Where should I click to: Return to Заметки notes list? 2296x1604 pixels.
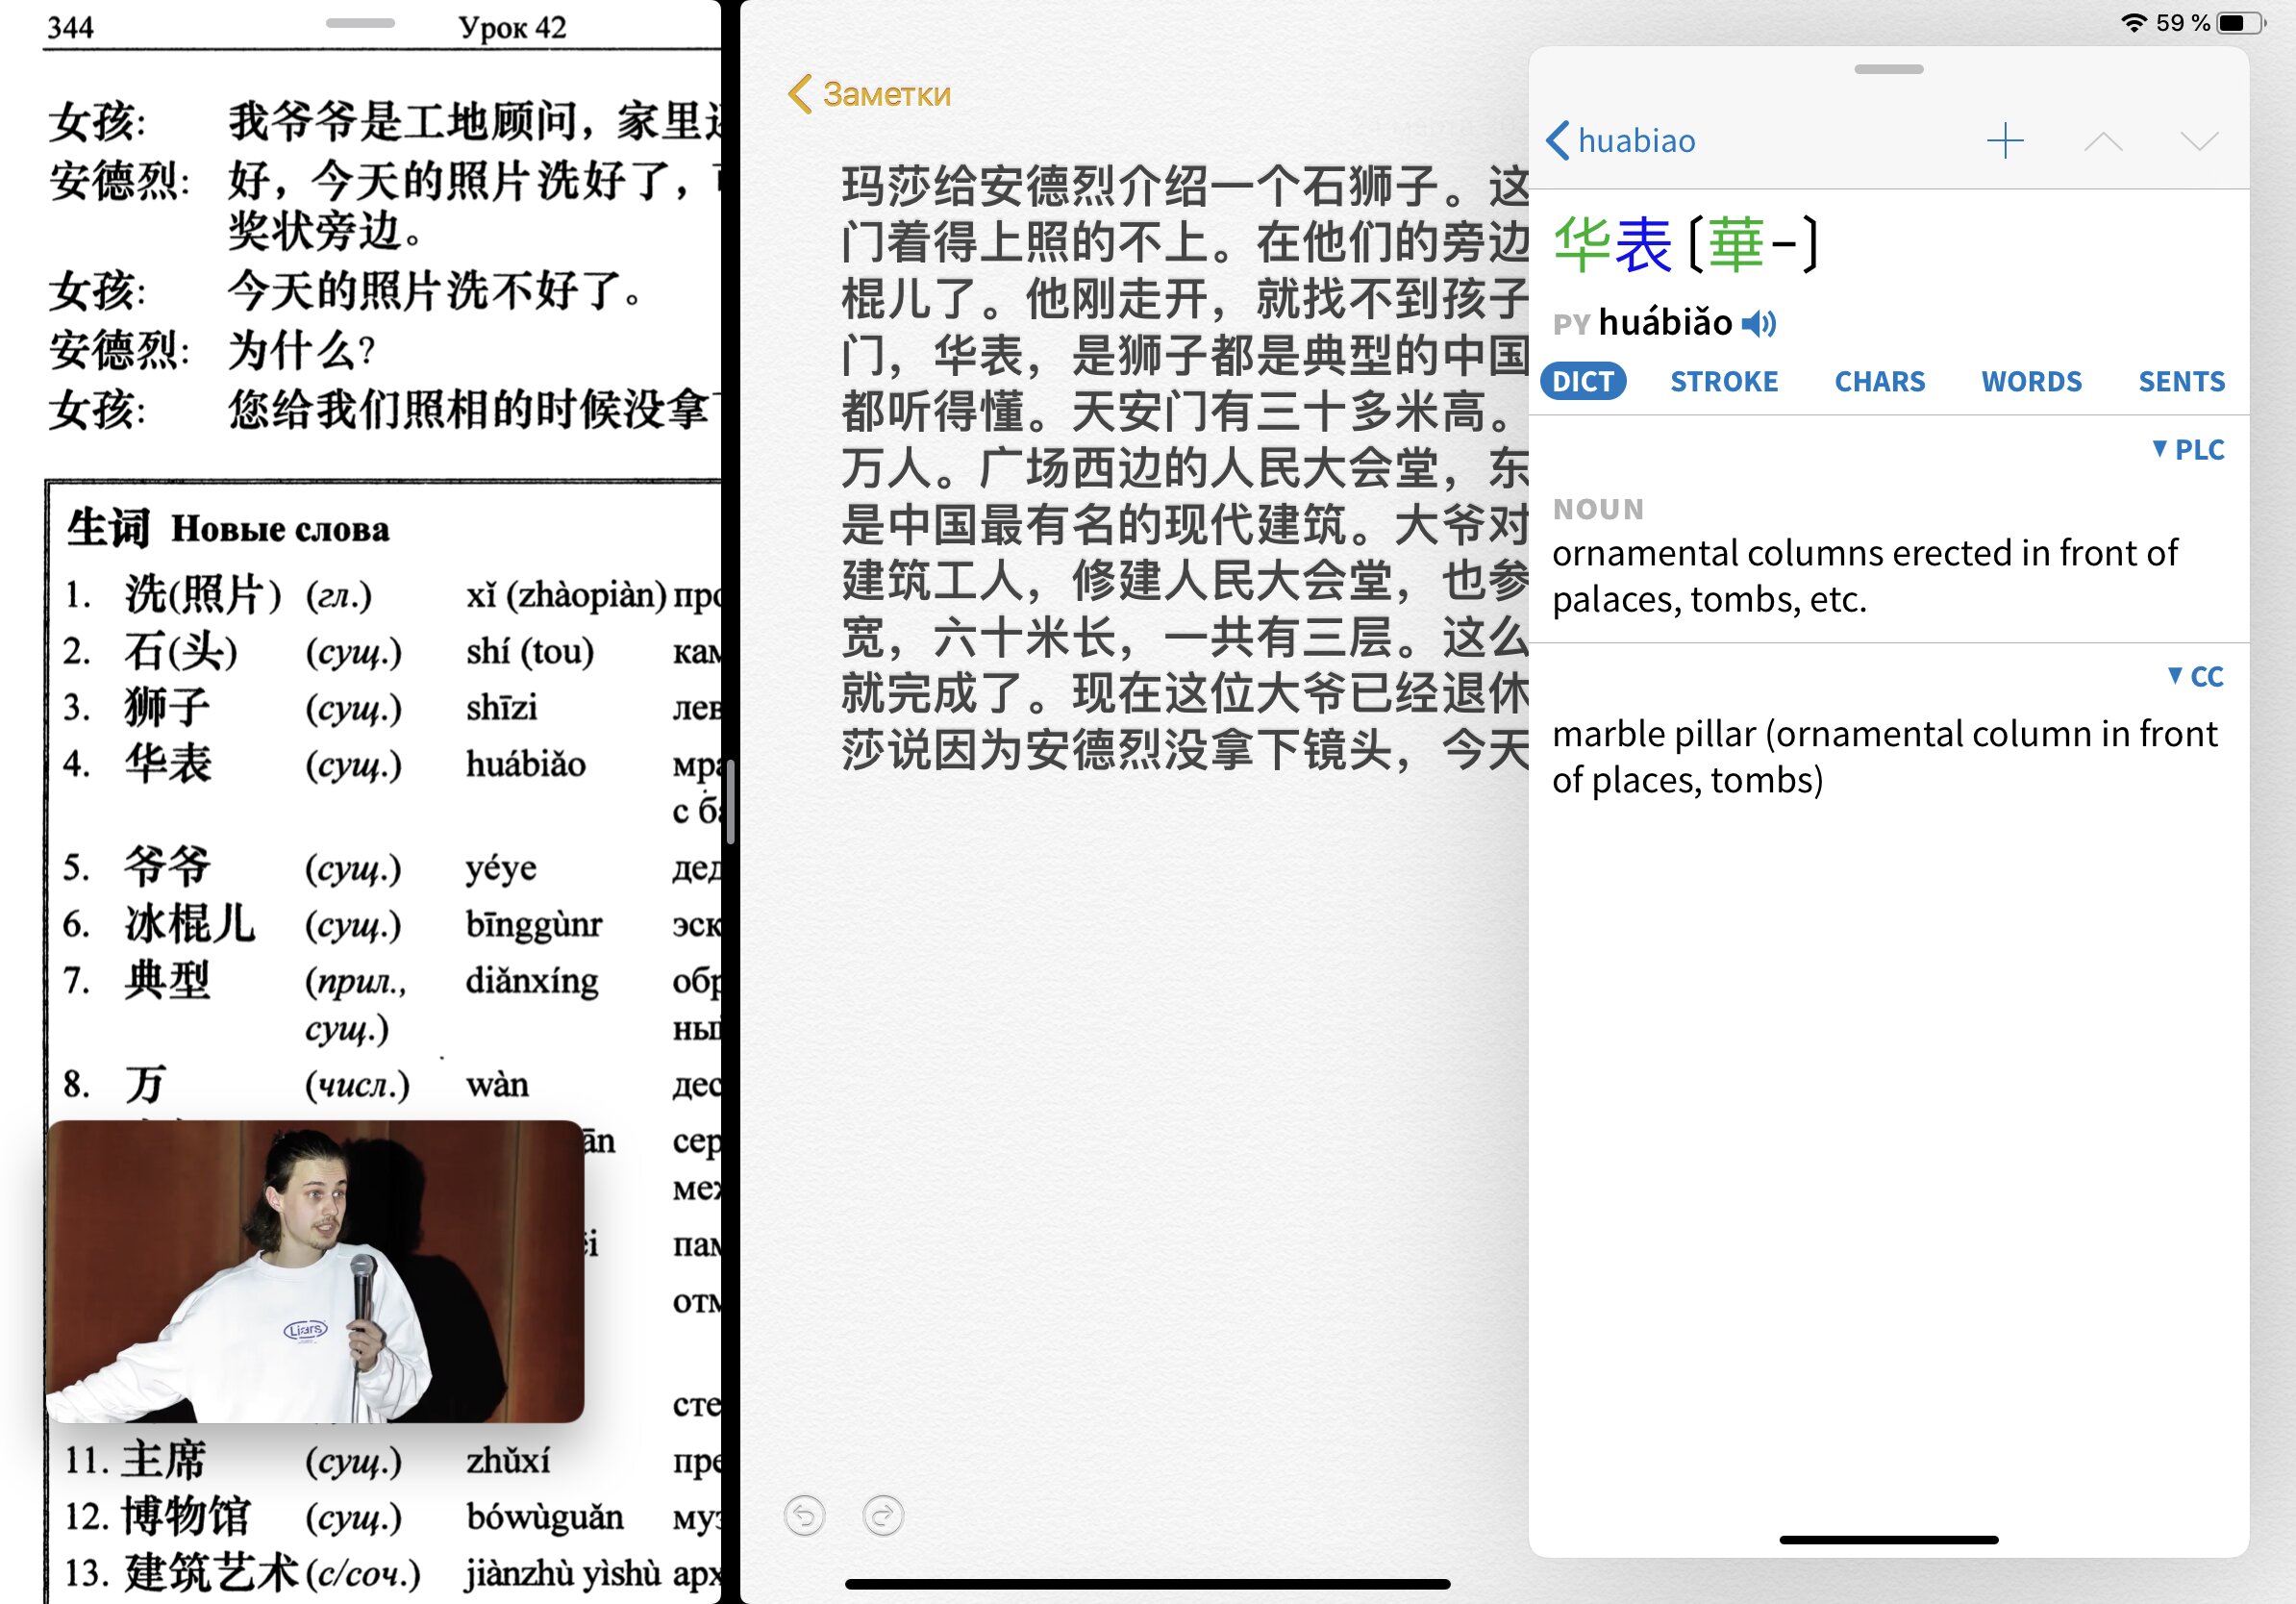point(869,94)
